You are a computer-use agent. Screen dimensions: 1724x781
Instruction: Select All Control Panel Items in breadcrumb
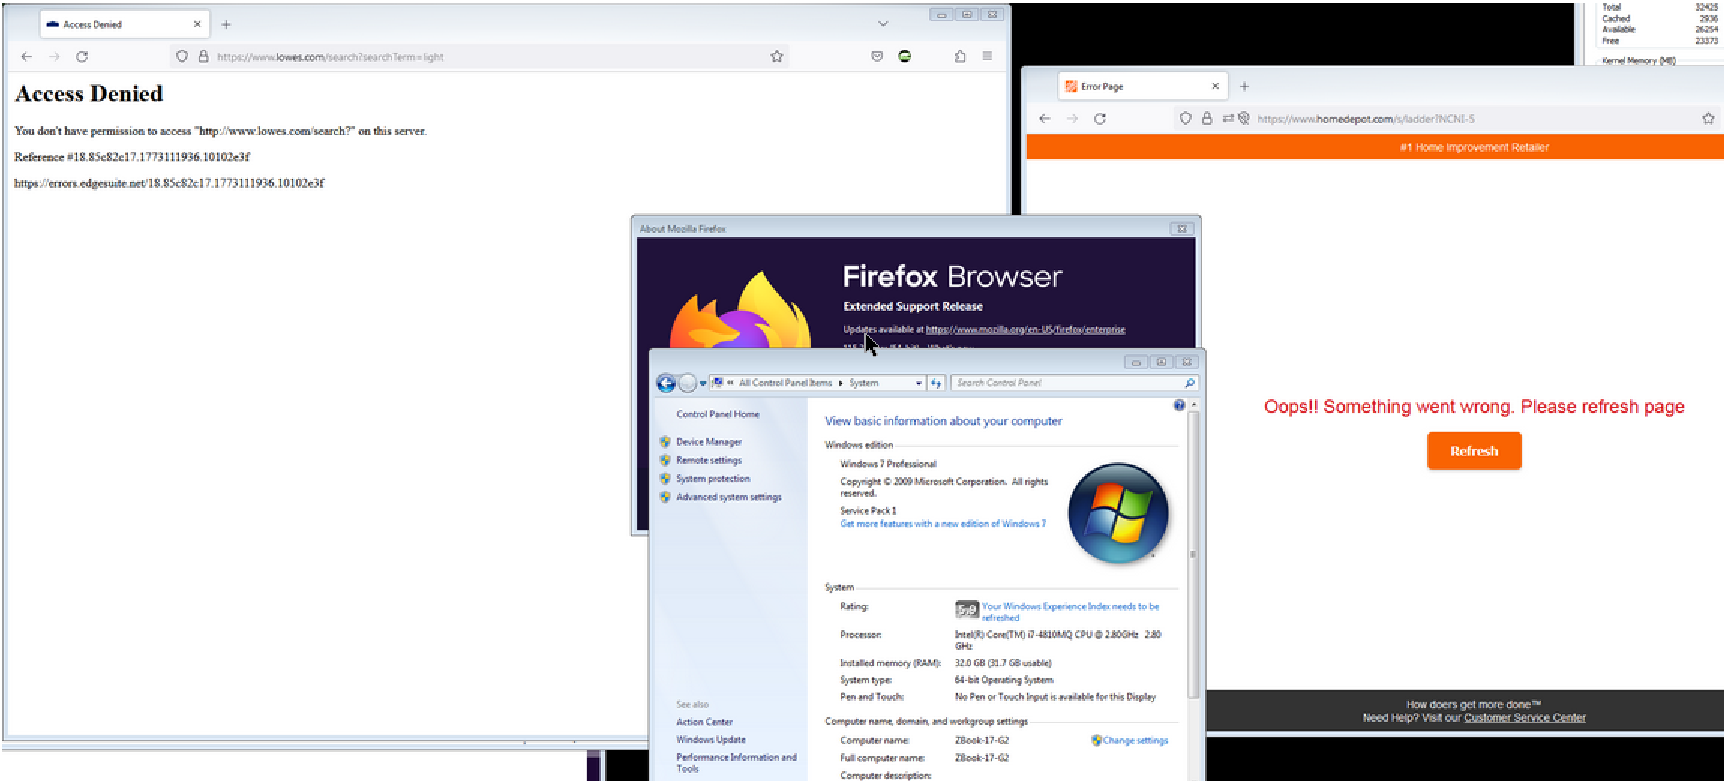[785, 383]
